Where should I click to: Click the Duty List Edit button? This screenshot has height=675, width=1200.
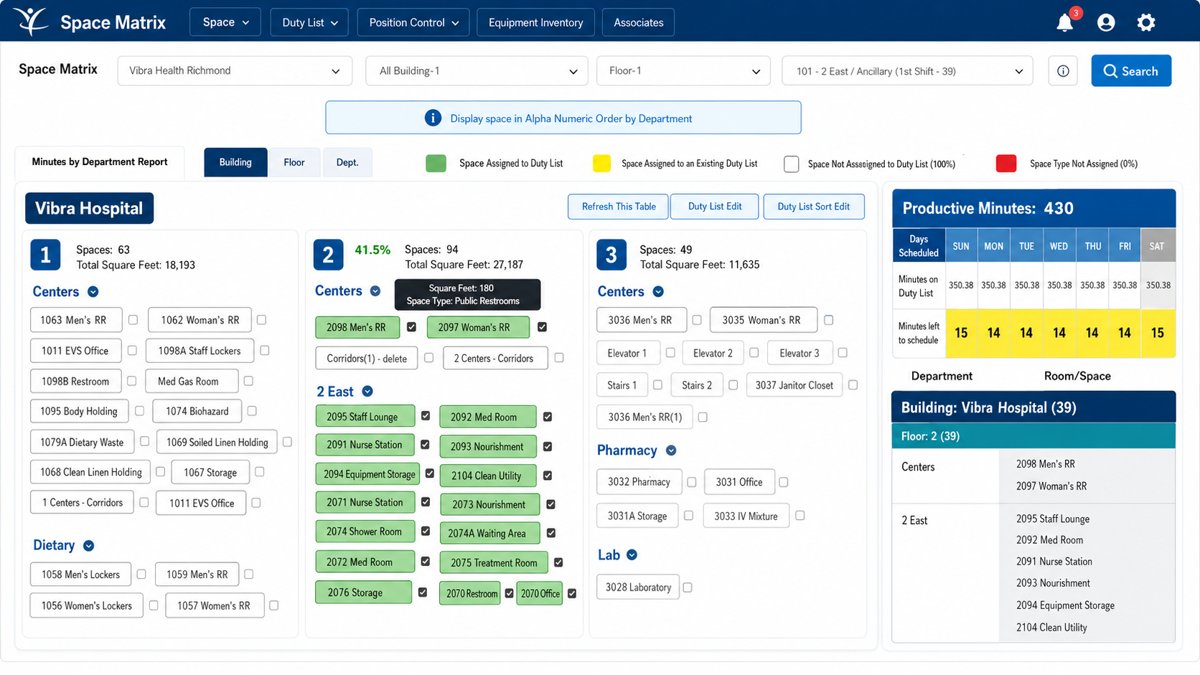pyautogui.click(x=715, y=206)
